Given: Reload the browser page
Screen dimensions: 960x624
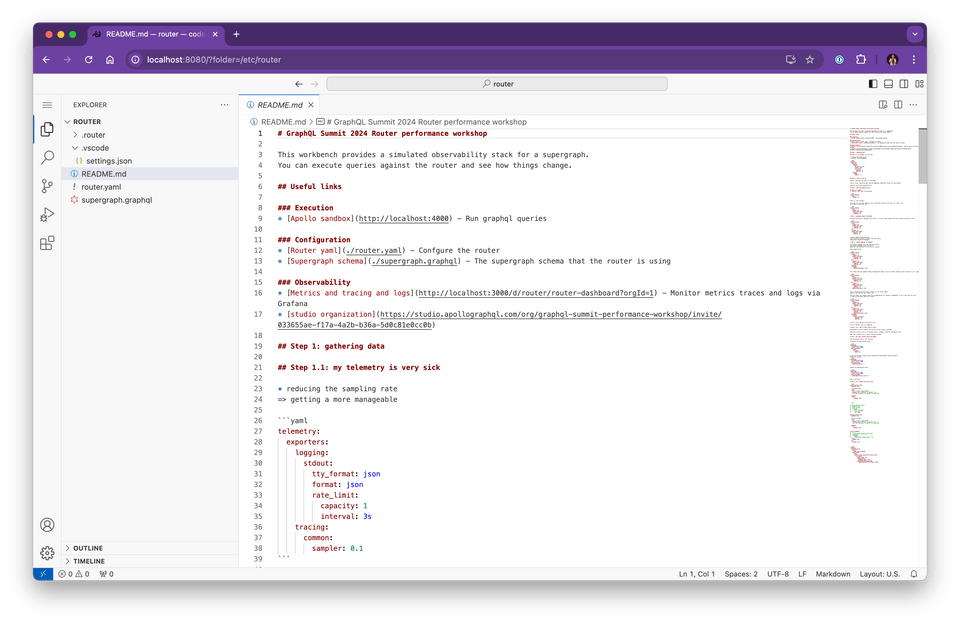Looking at the screenshot, I should coord(89,59).
